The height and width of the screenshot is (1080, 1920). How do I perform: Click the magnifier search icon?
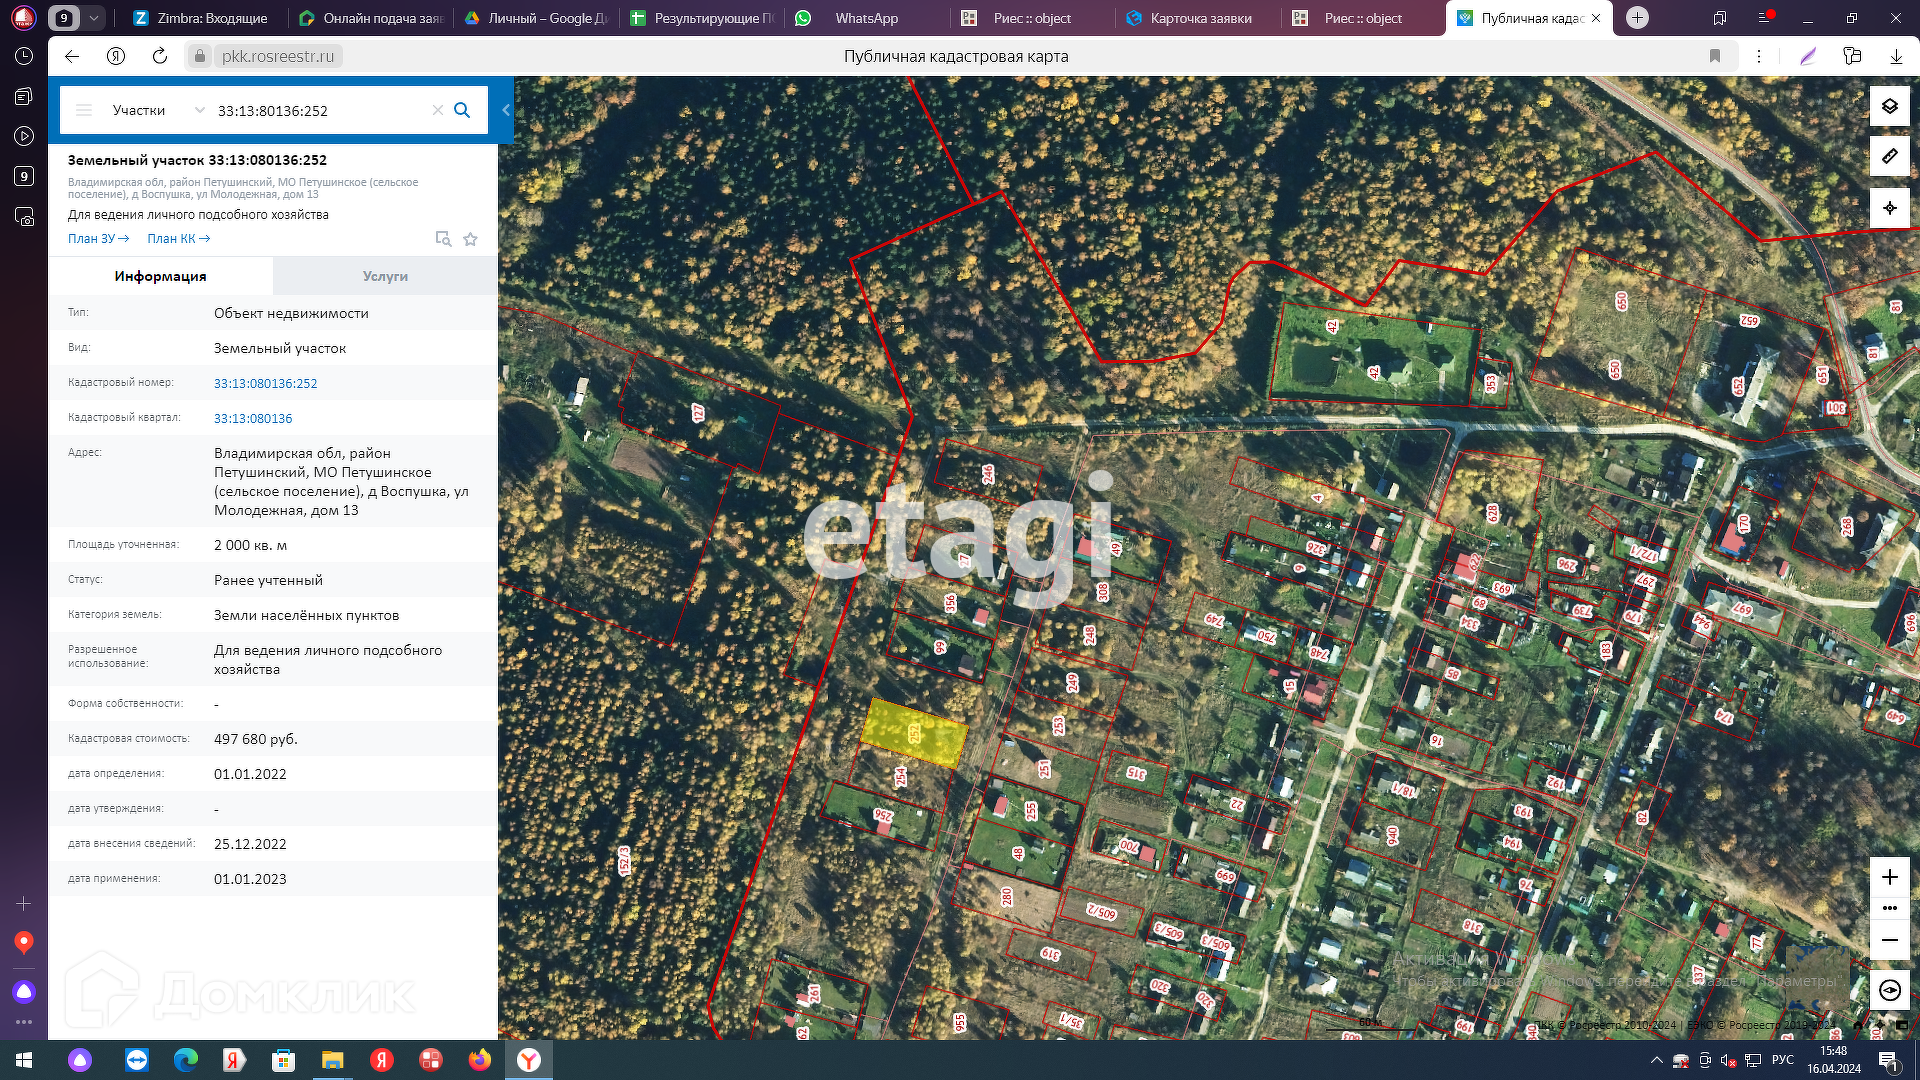click(x=462, y=110)
